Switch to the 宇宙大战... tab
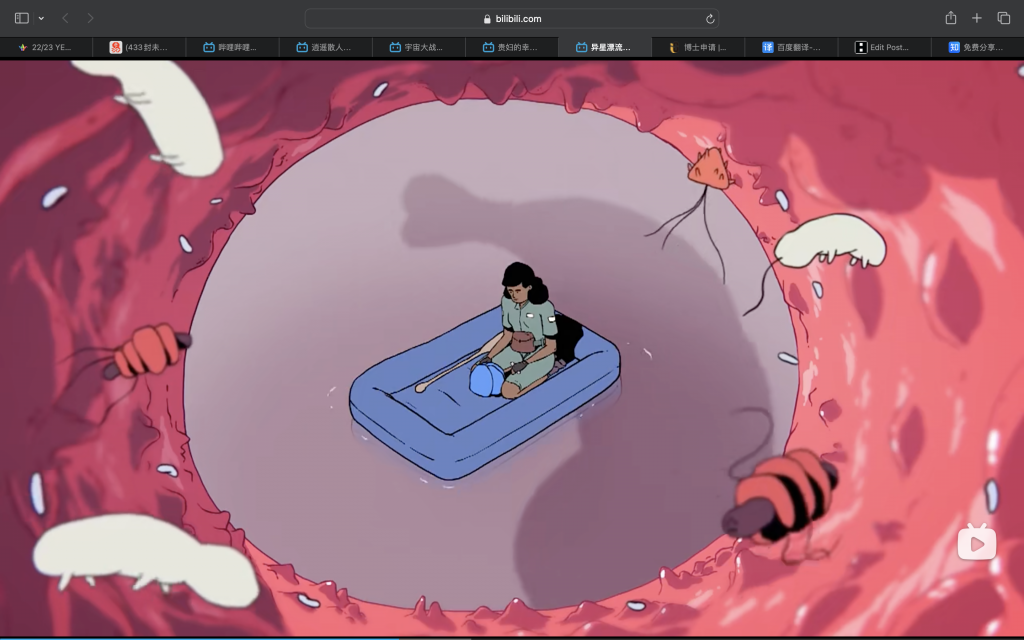Screen dimensions: 1024x640 419,47
